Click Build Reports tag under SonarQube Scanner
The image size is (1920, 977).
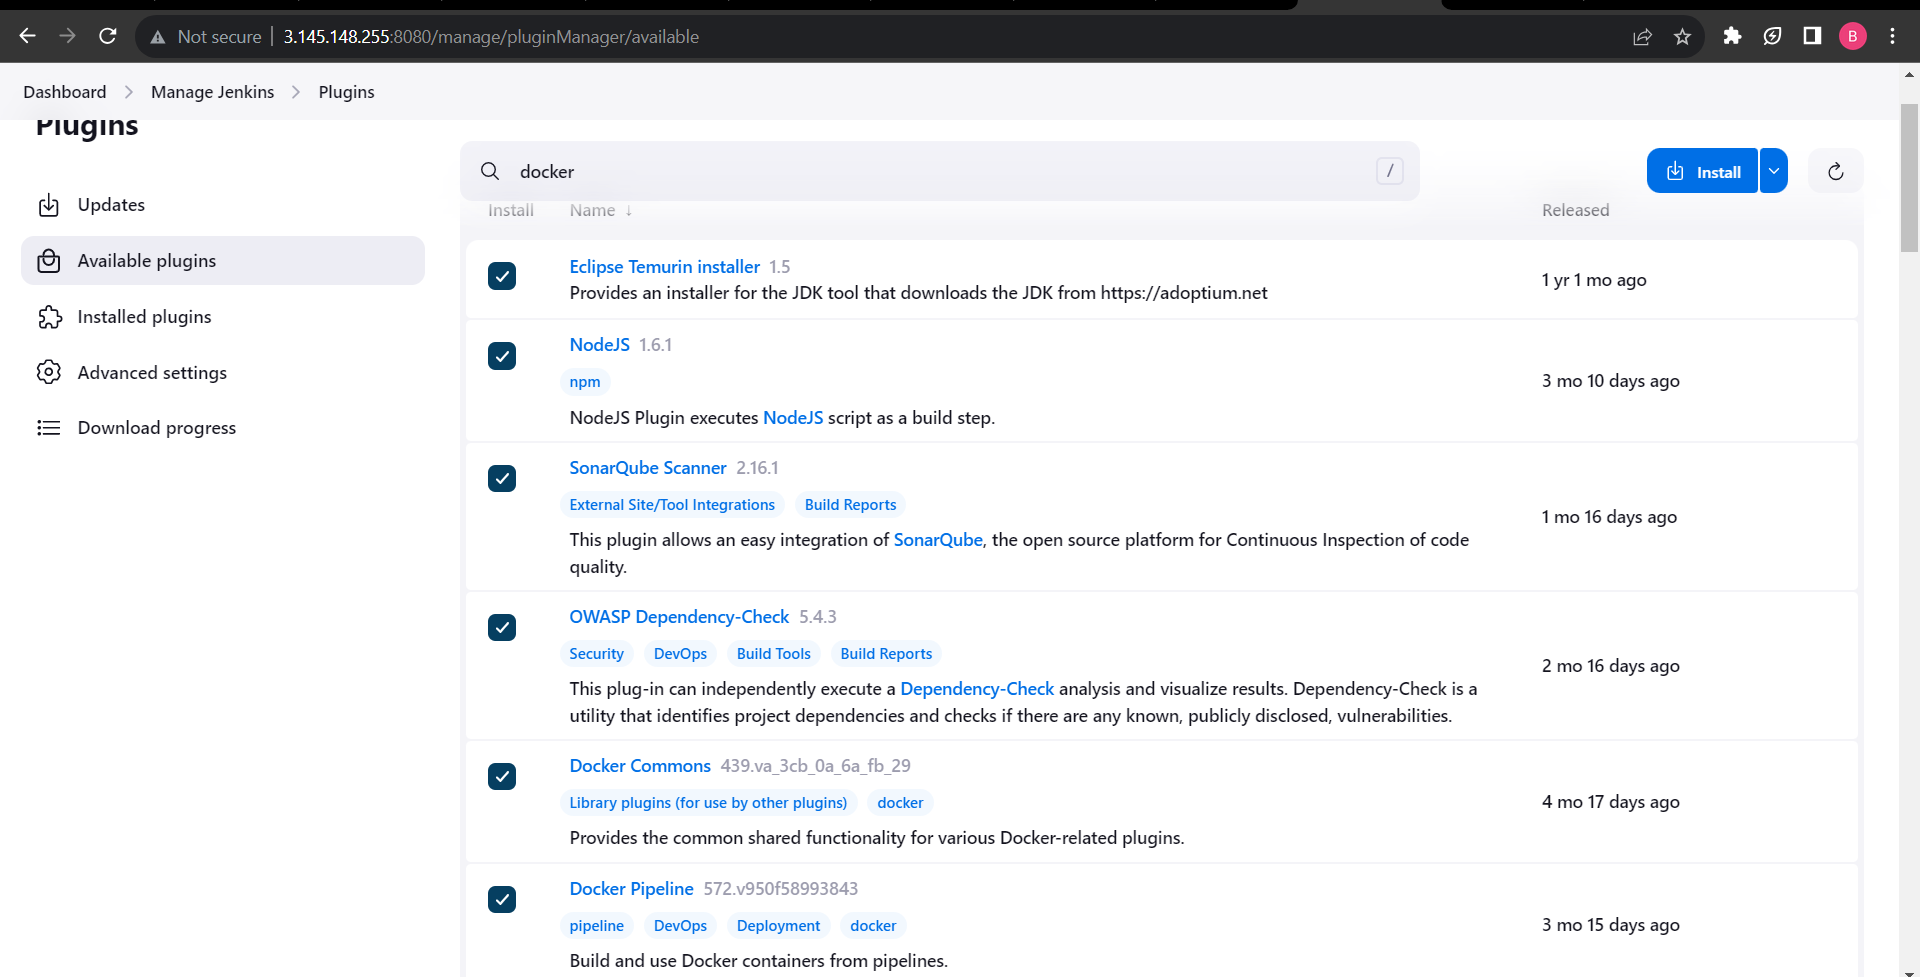click(x=850, y=505)
